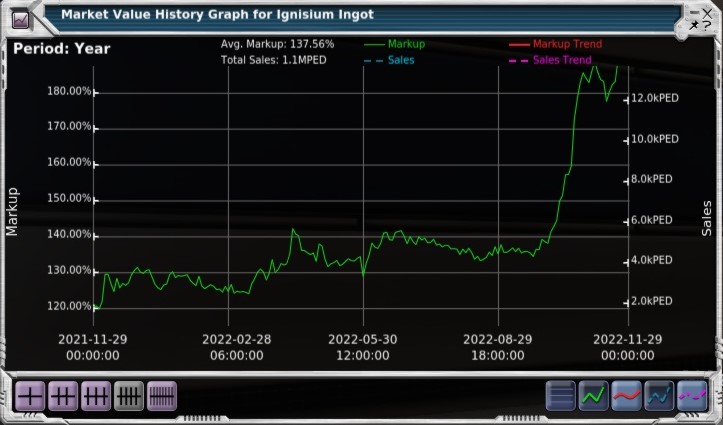Image resolution: width=723 pixels, height=425 pixels.
Task: Click the 140.00% markup axis label
Action: coord(69,234)
